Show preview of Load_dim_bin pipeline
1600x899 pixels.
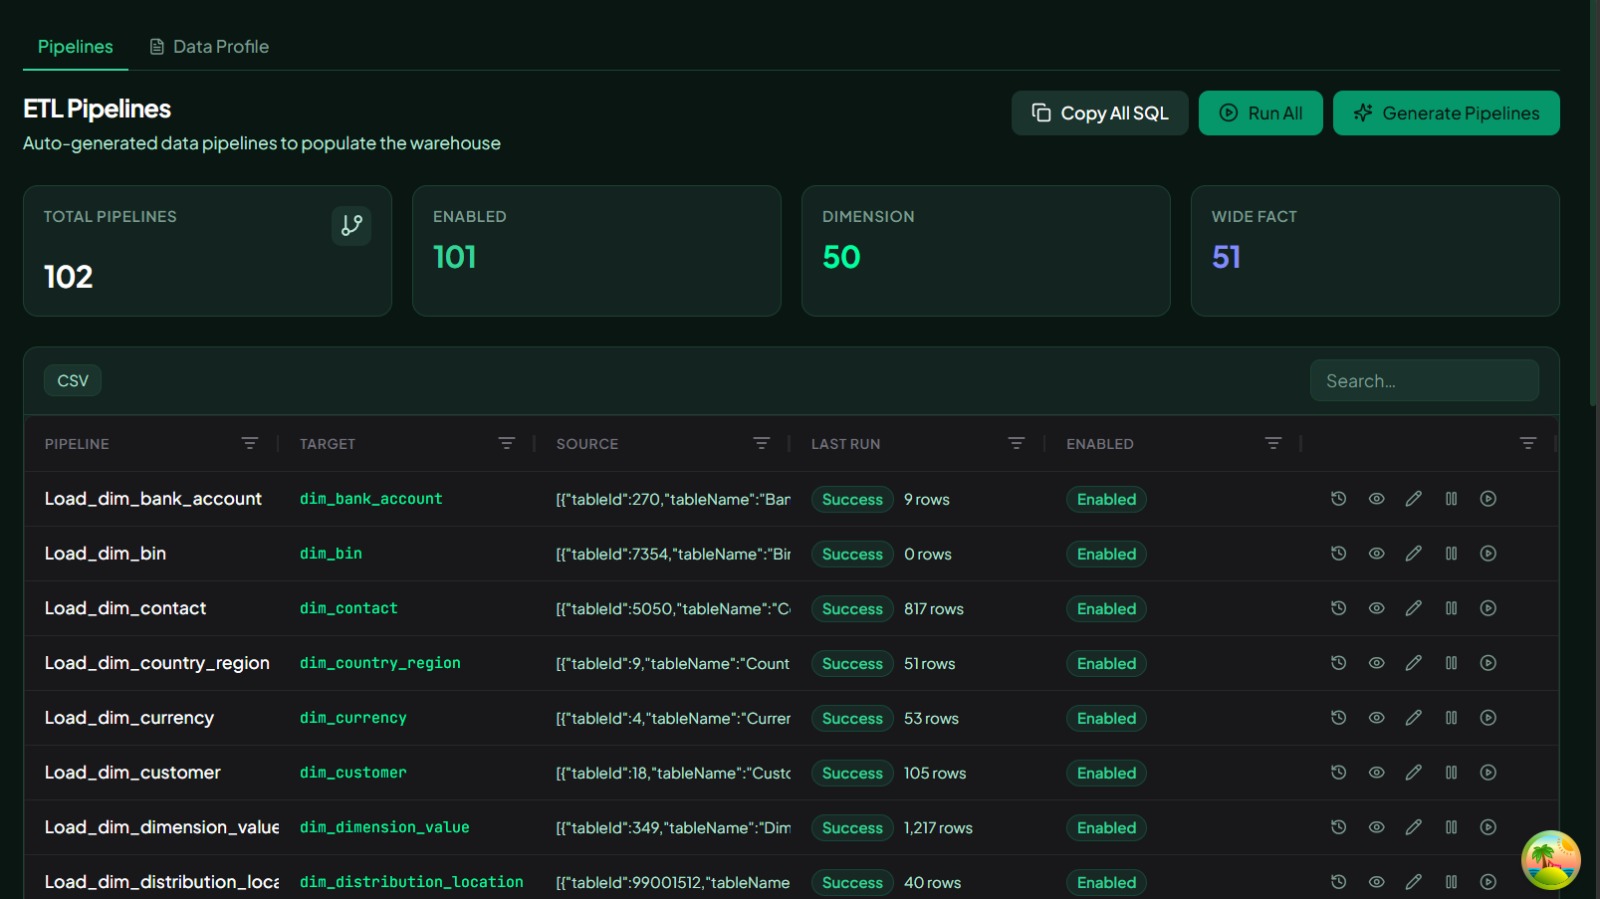(x=1376, y=554)
